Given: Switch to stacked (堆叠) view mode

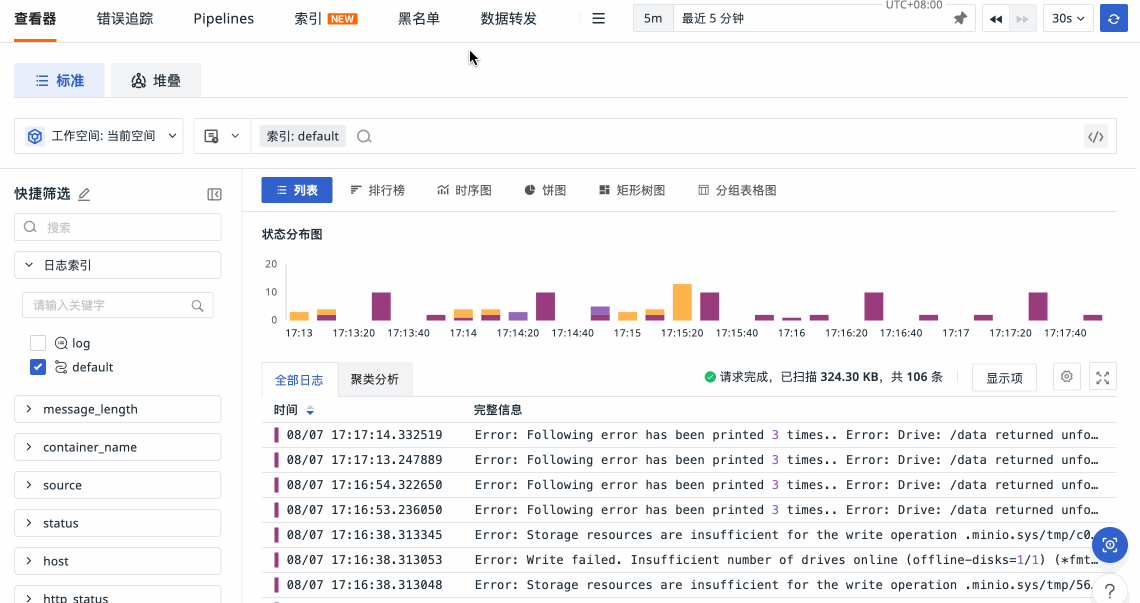Looking at the screenshot, I should [x=156, y=81].
